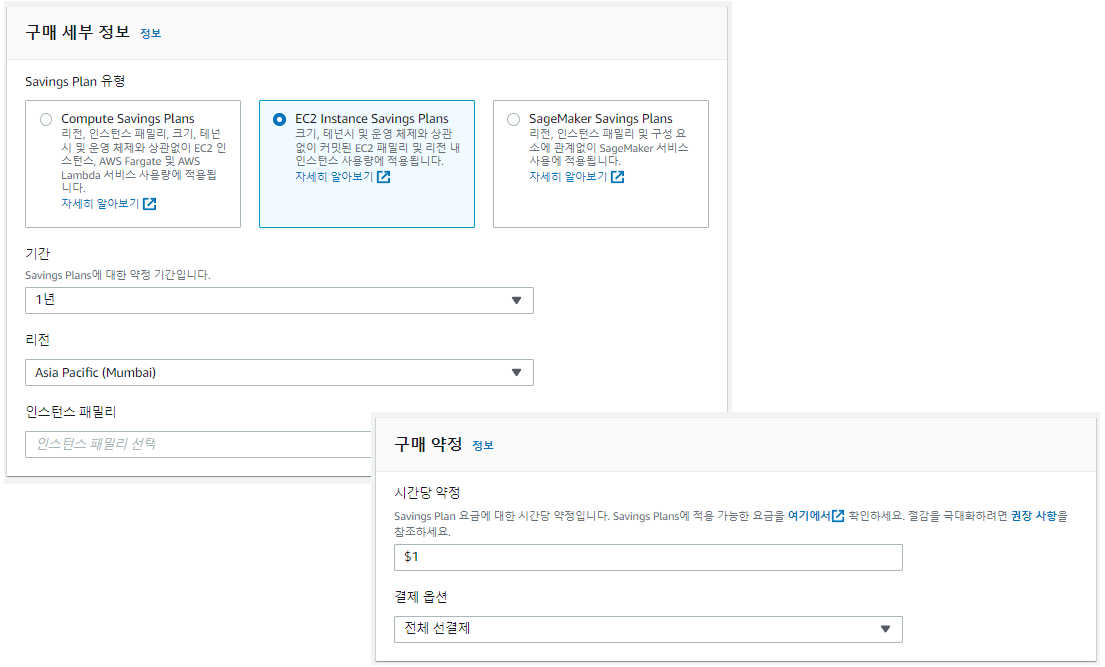Click the 구매 약정 heading text
1105x667 pixels.
click(428, 444)
